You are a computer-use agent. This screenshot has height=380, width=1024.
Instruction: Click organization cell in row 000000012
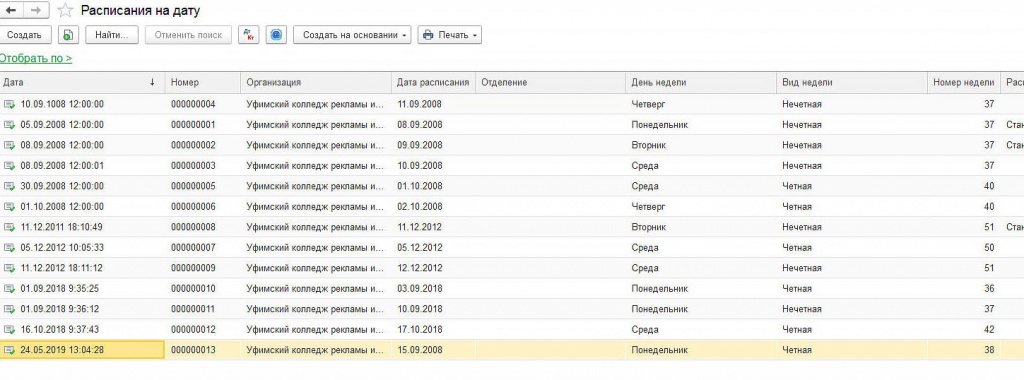(x=316, y=330)
